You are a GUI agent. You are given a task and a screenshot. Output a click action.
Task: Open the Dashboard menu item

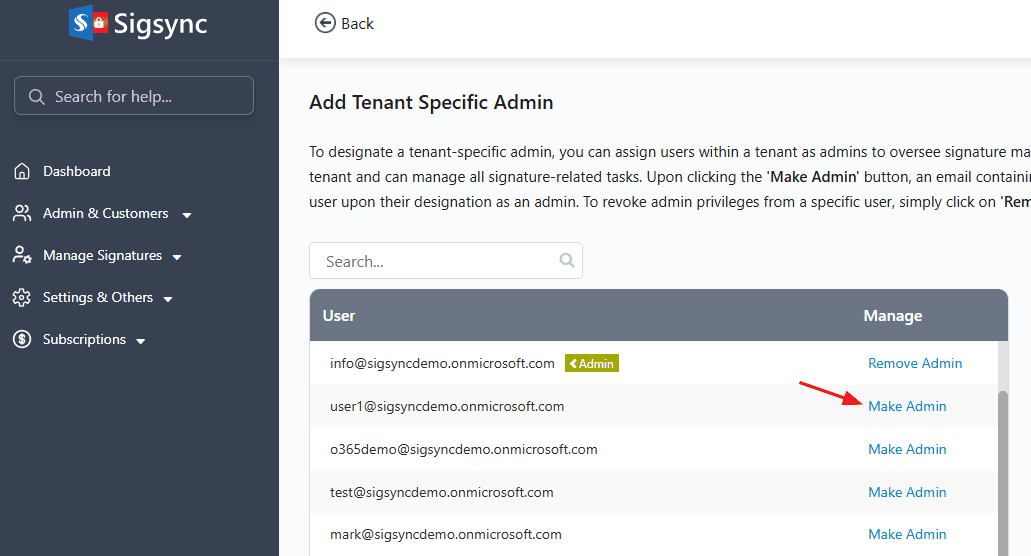(77, 171)
